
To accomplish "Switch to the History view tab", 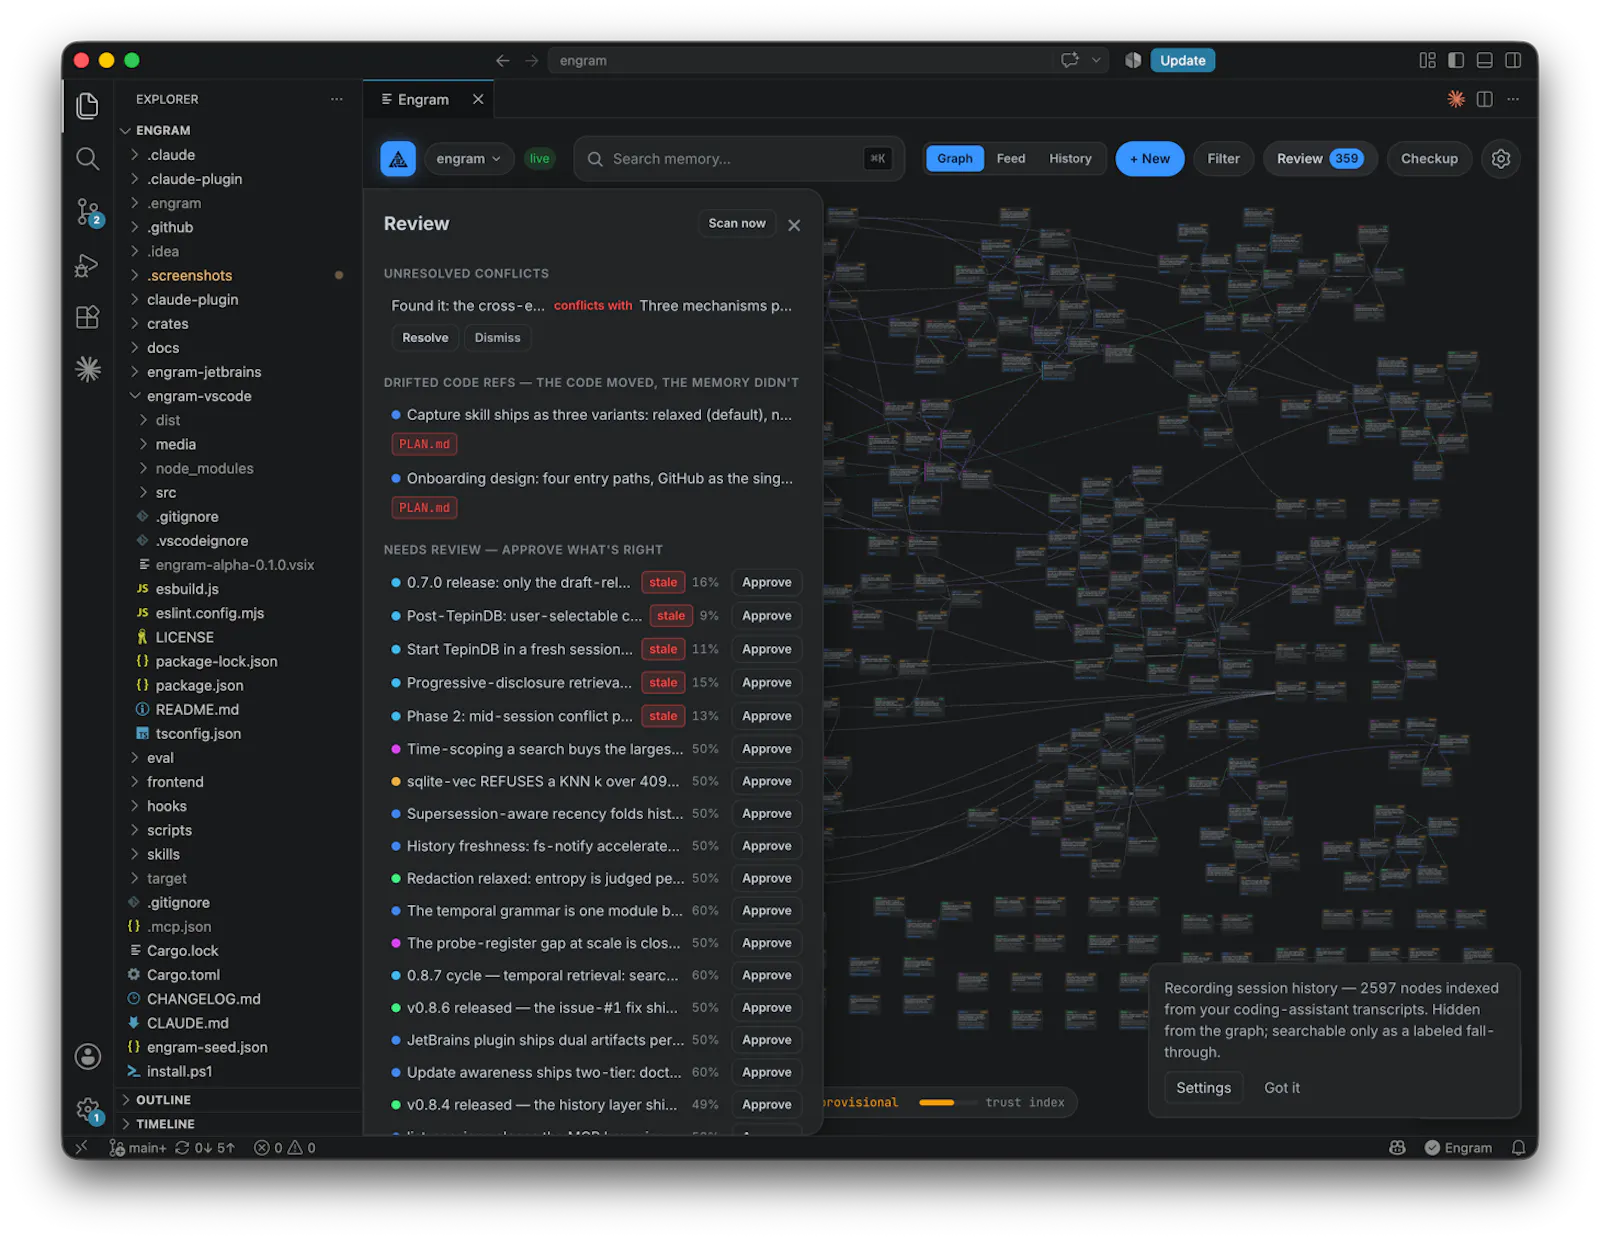I will click(1070, 159).
